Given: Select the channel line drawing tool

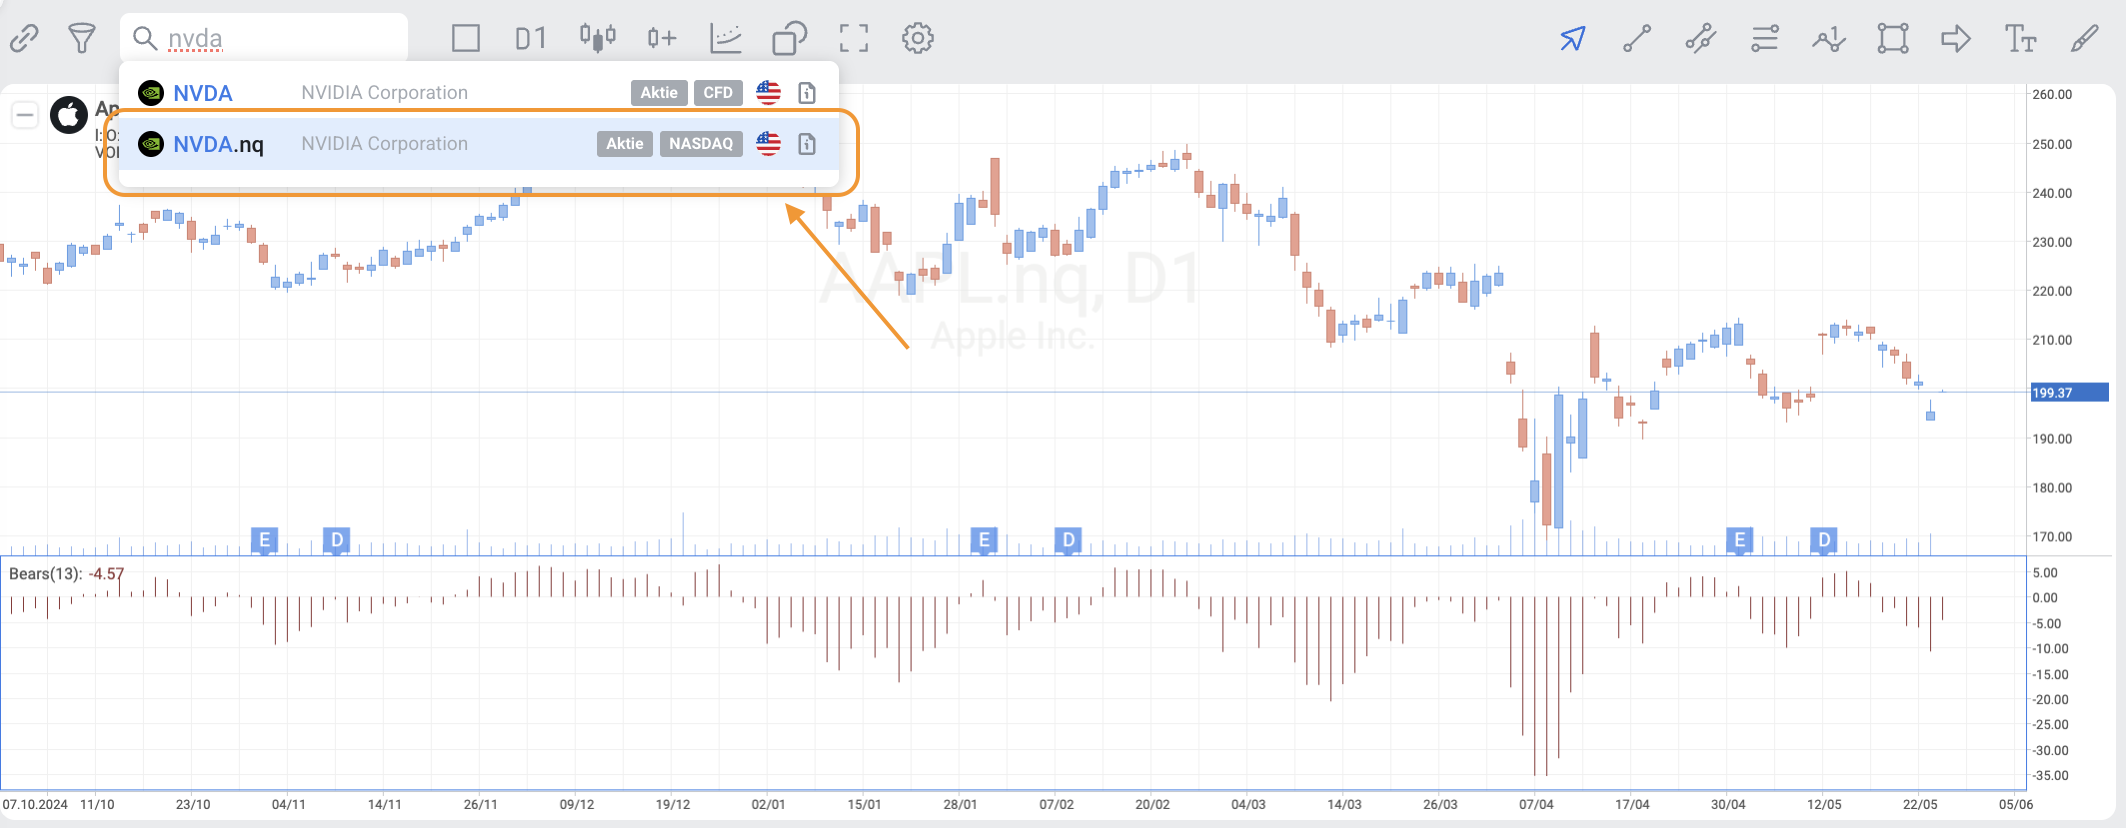Looking at the screenshot, I should pyautogui.click(x=1700, y=39).
